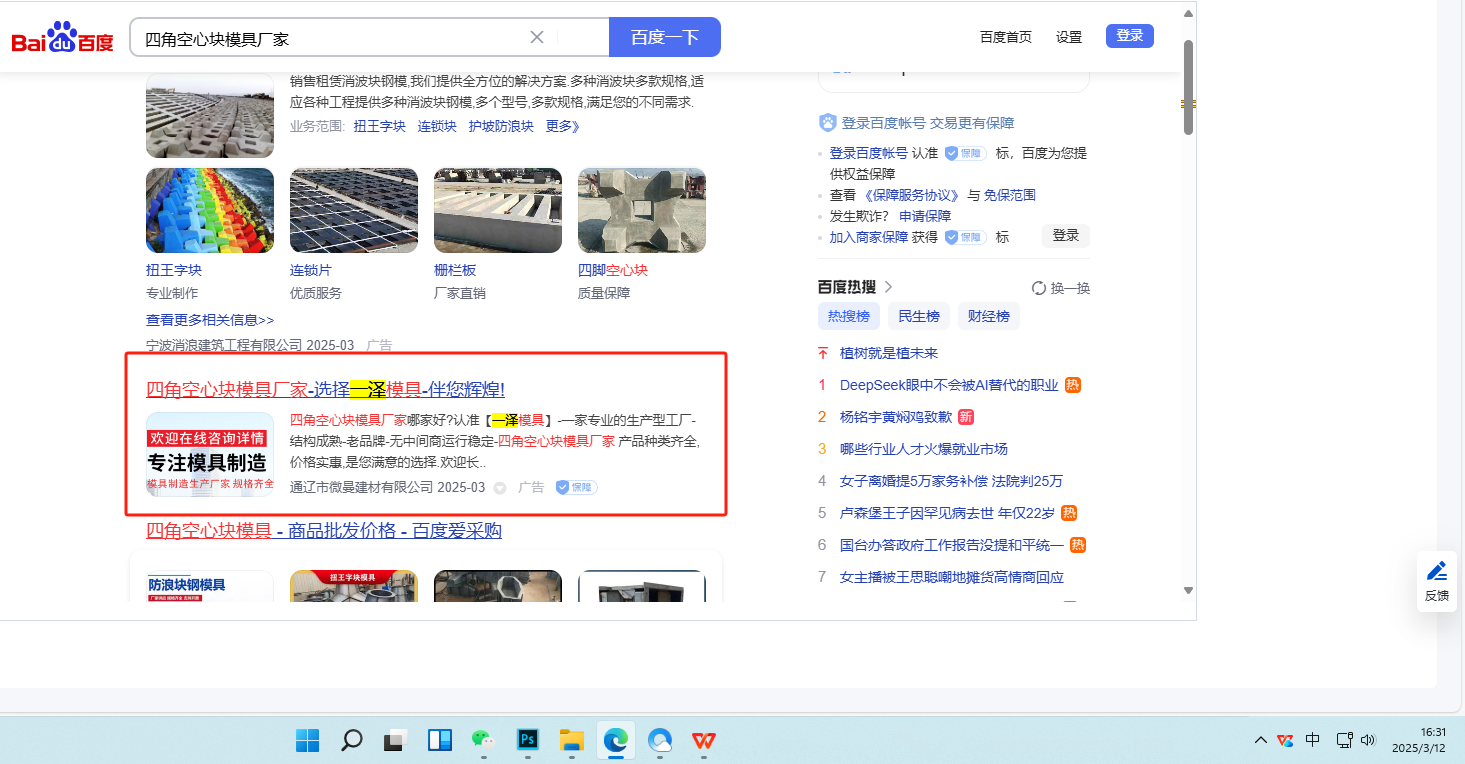Open the 百度首页 link
Screen dimensions: 1465x764
click(1006, 37)
